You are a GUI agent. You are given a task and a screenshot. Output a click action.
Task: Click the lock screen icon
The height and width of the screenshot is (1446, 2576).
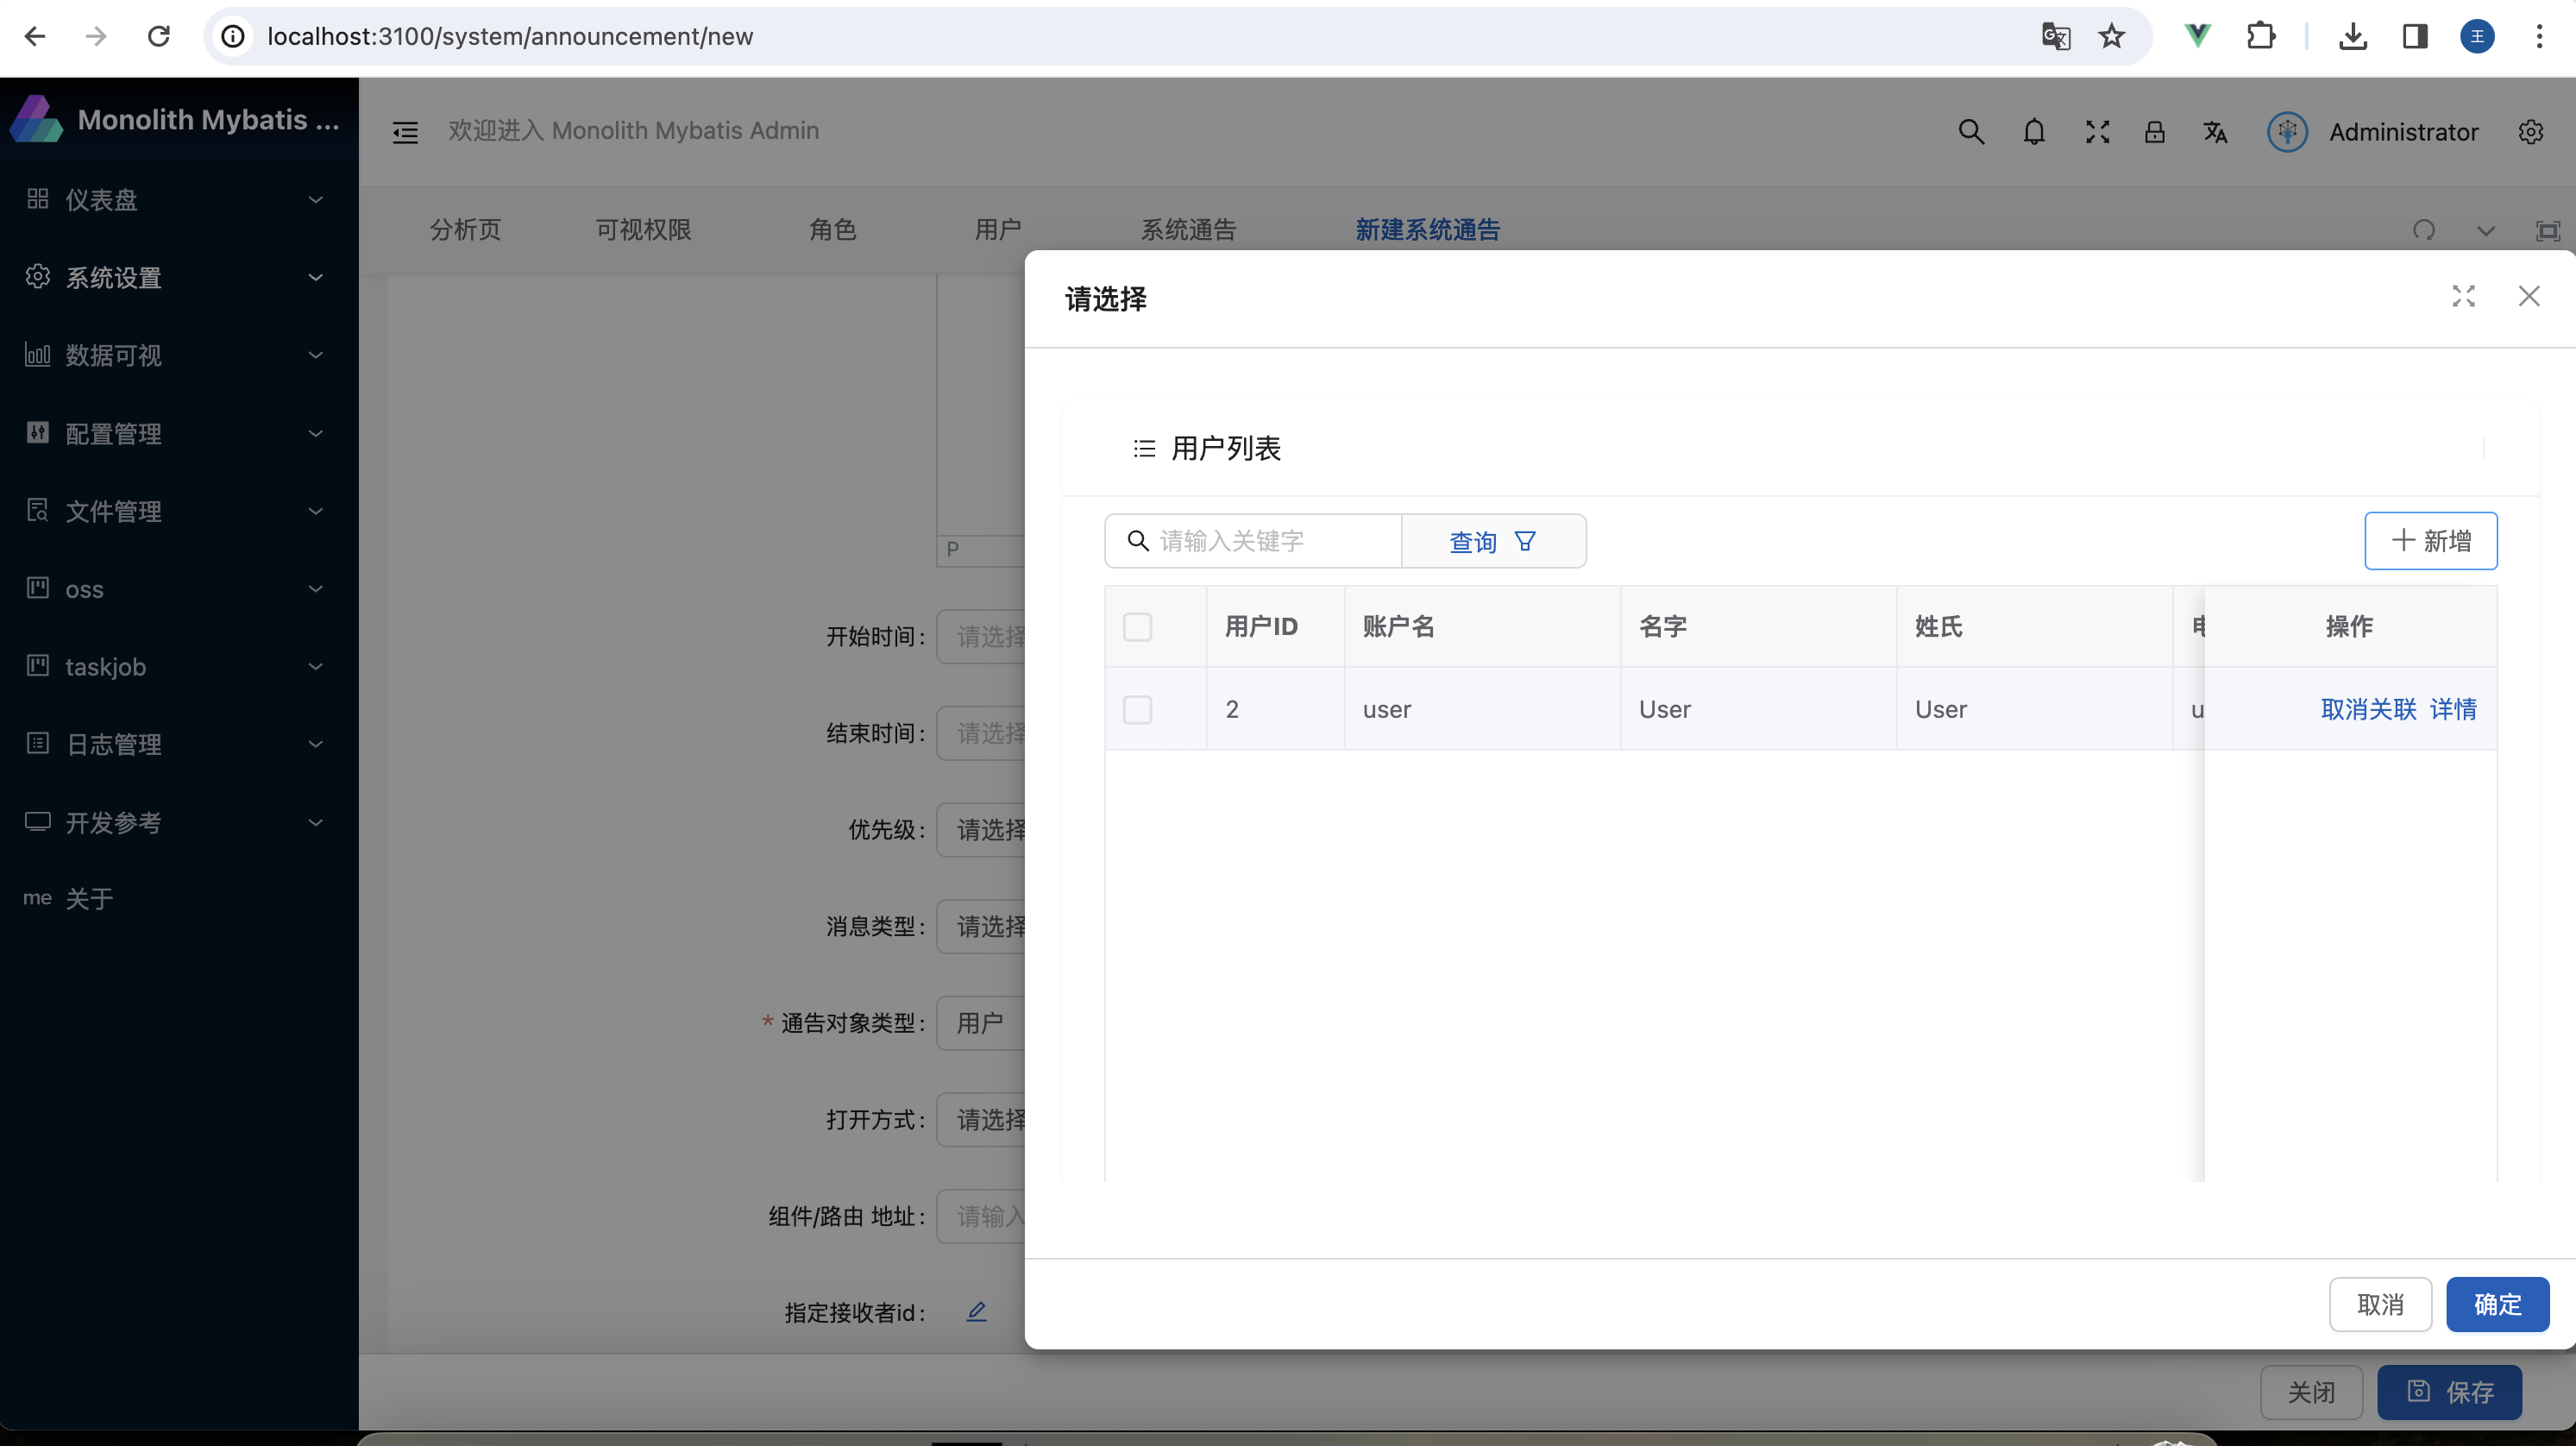pos(2154,132)
